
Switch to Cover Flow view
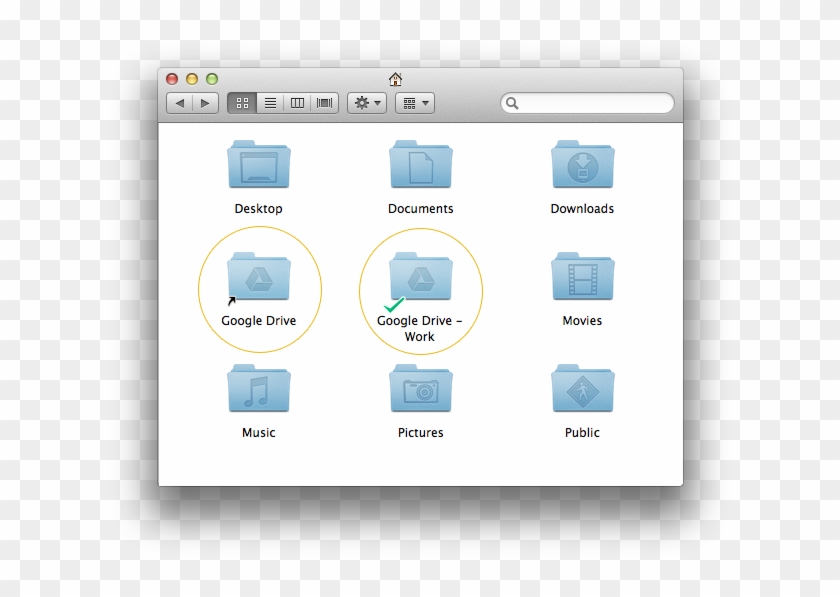(x=324, y=103)
